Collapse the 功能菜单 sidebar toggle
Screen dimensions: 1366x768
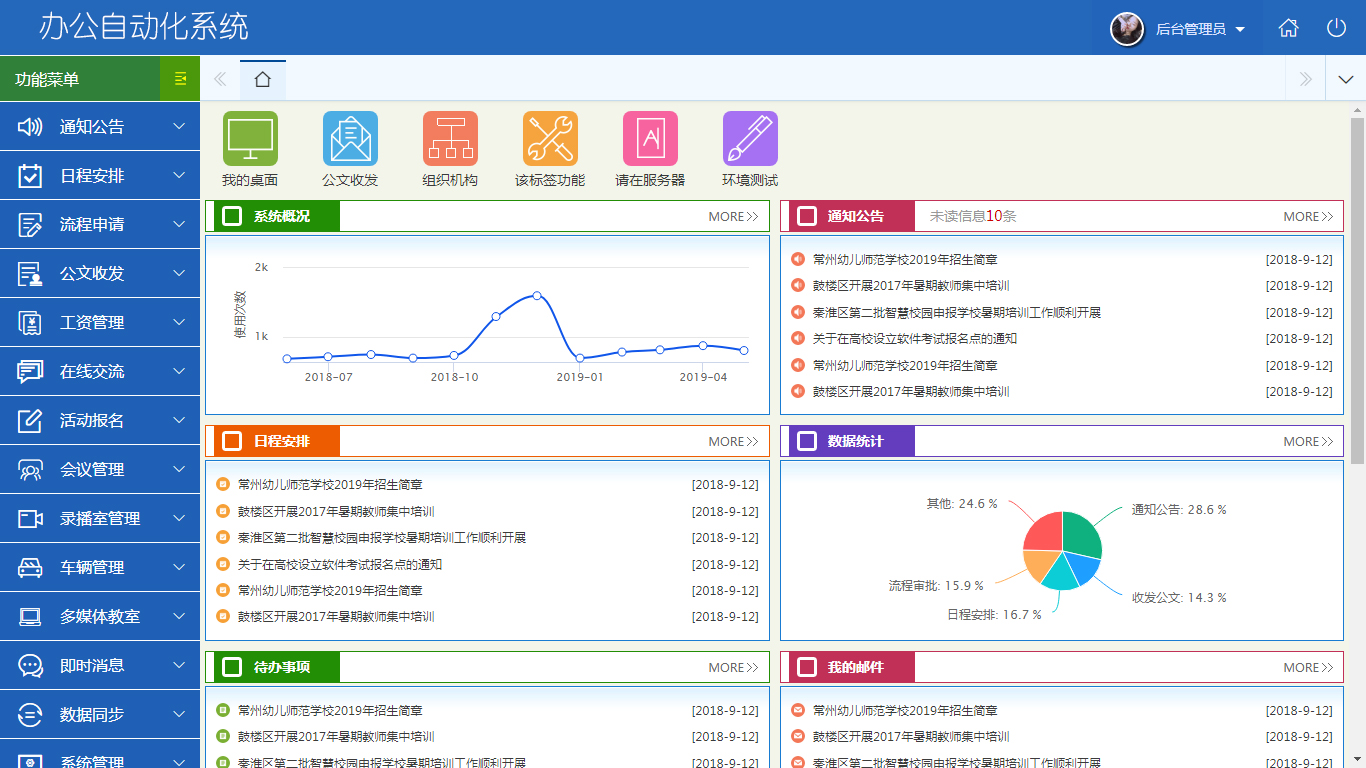[x=180, y=79]
